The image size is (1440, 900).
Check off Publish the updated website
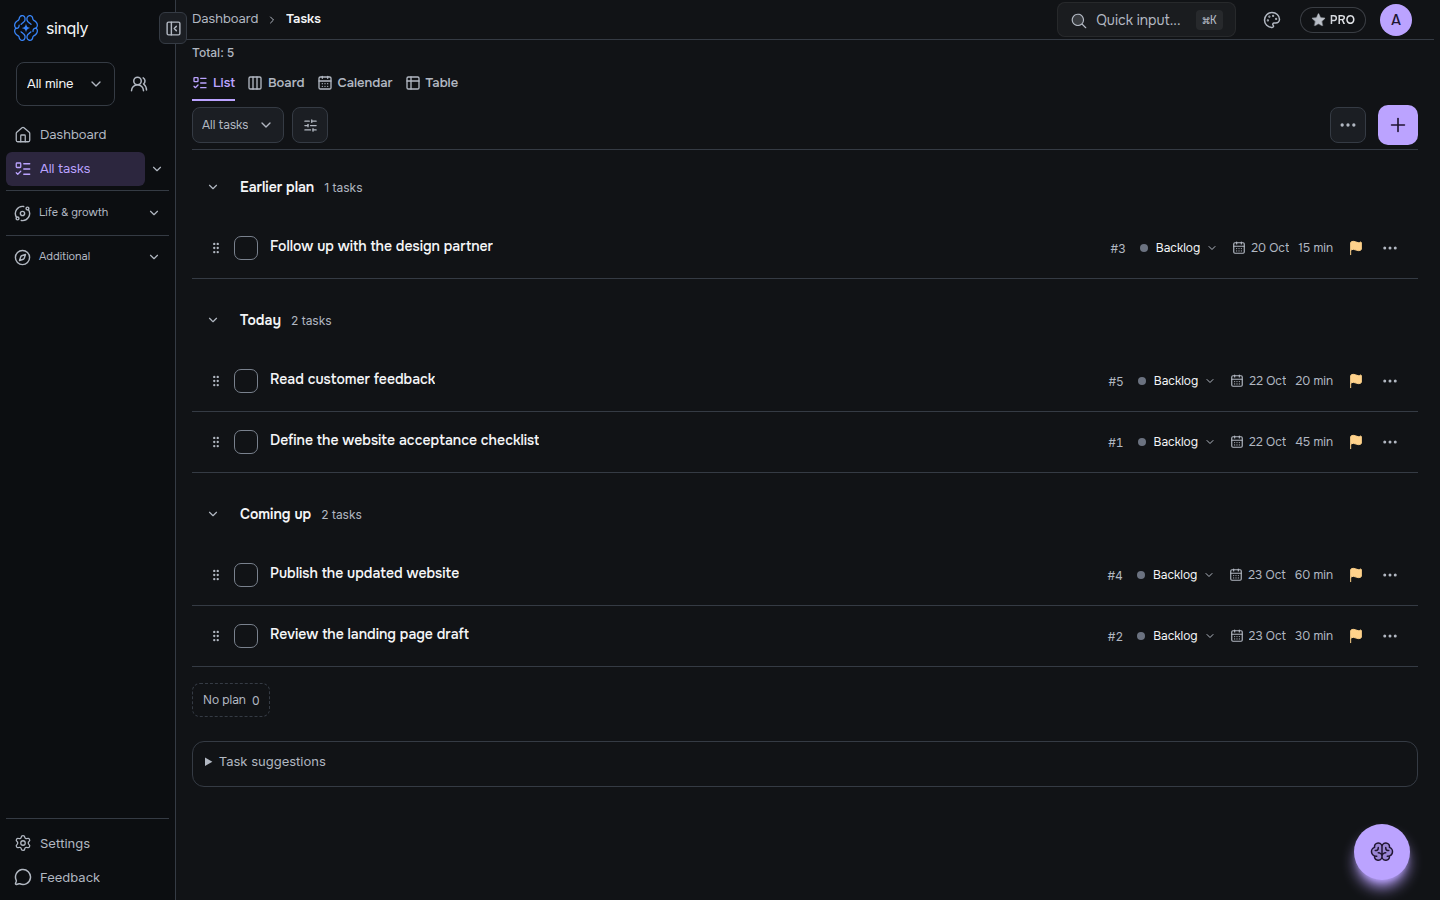click(x=246, y=575)
